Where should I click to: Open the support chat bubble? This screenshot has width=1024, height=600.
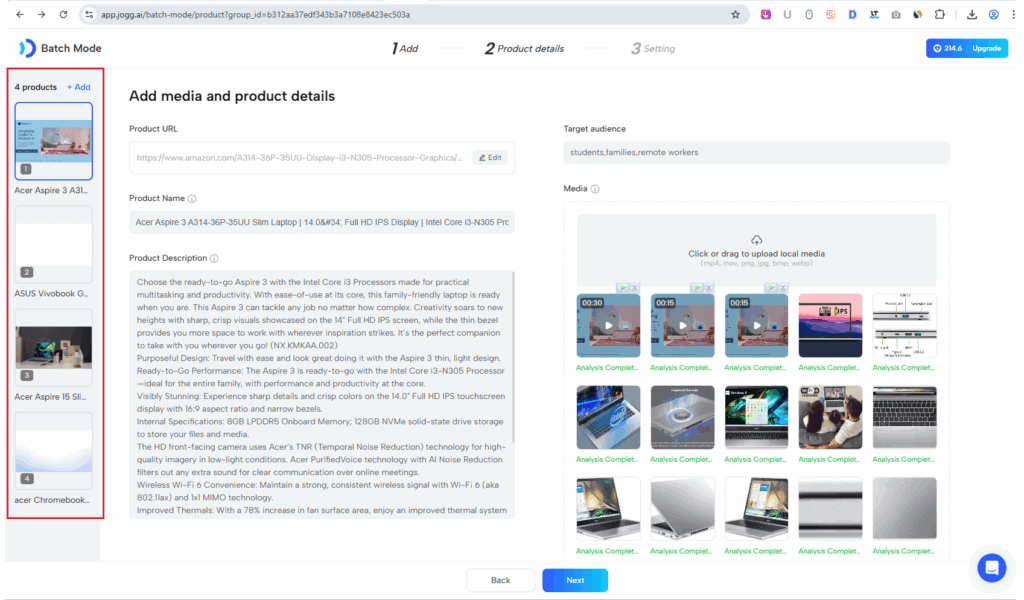pyautogui.click(x=992, y=568)
